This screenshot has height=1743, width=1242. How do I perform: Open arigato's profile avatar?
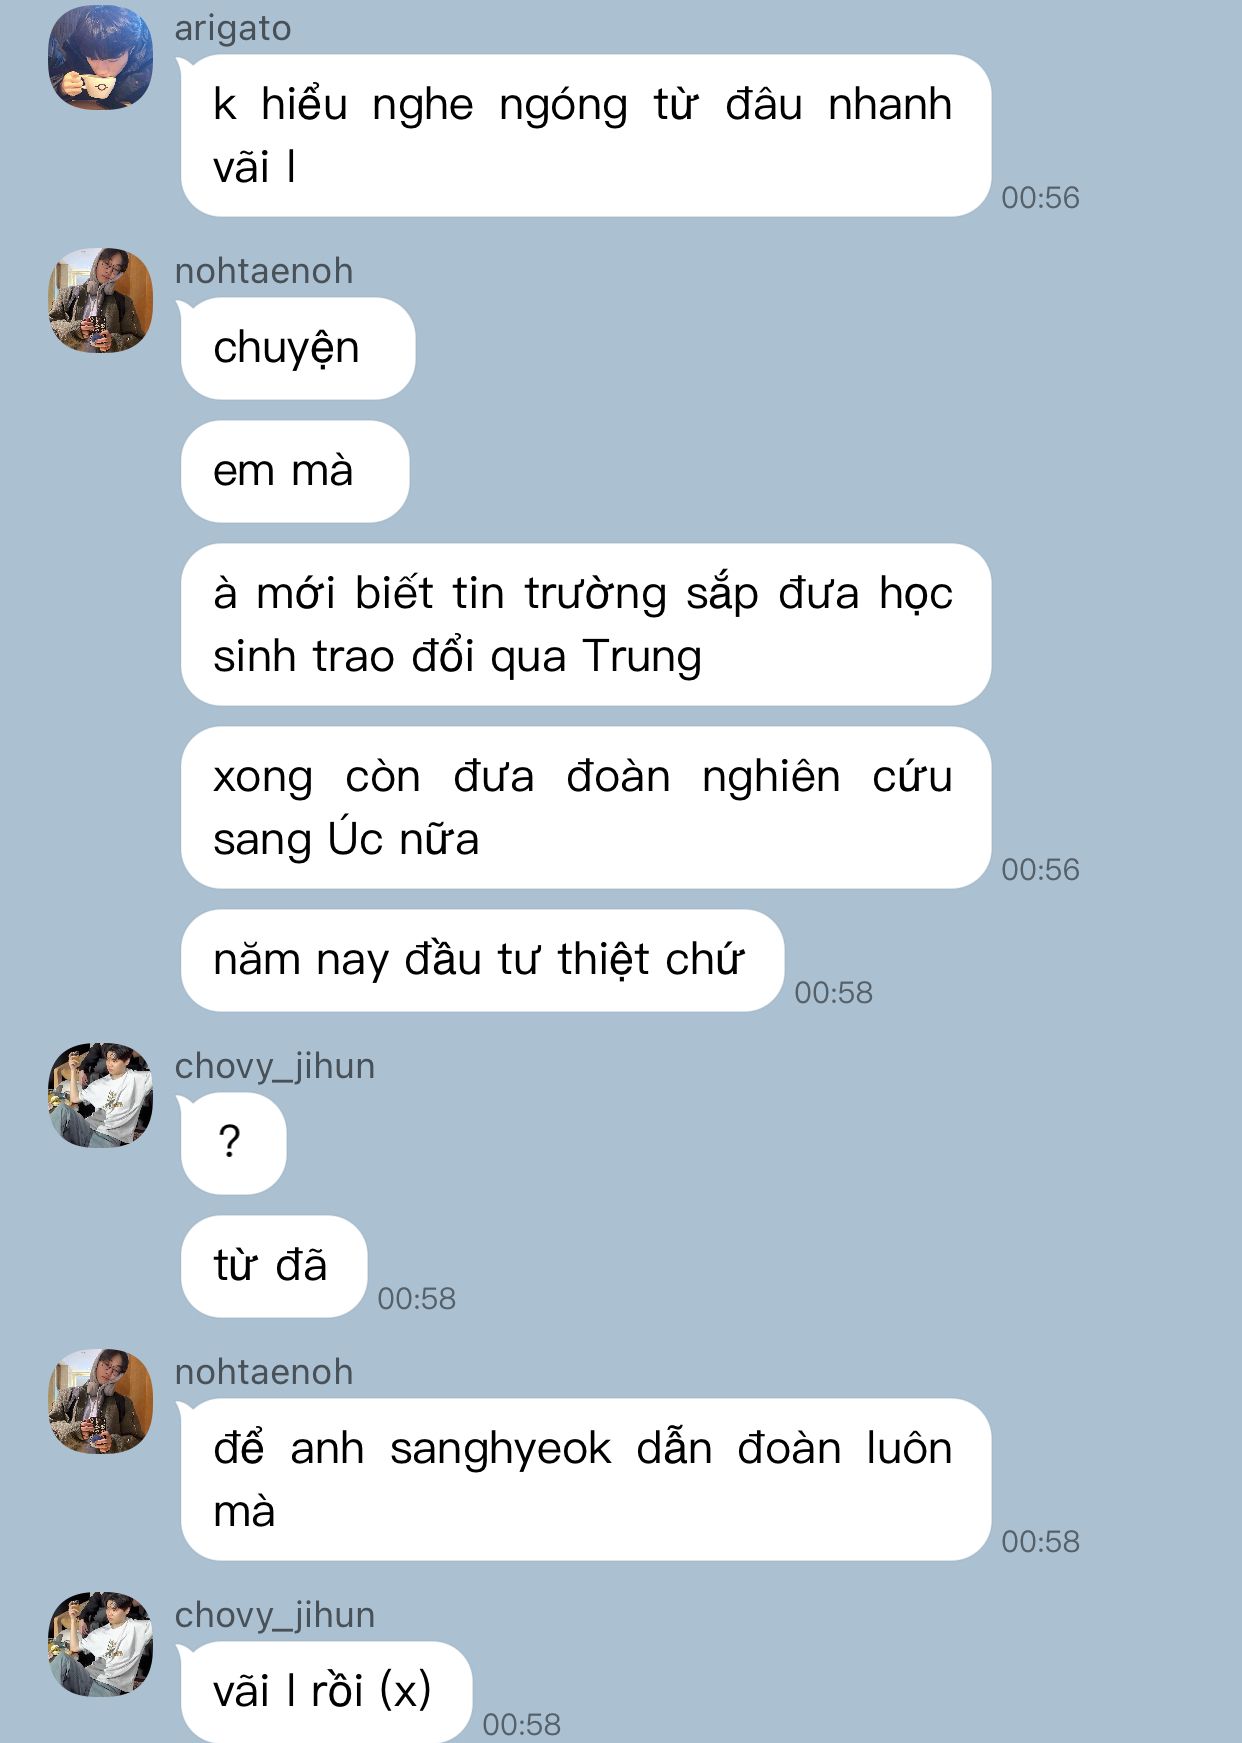point(100,57)
